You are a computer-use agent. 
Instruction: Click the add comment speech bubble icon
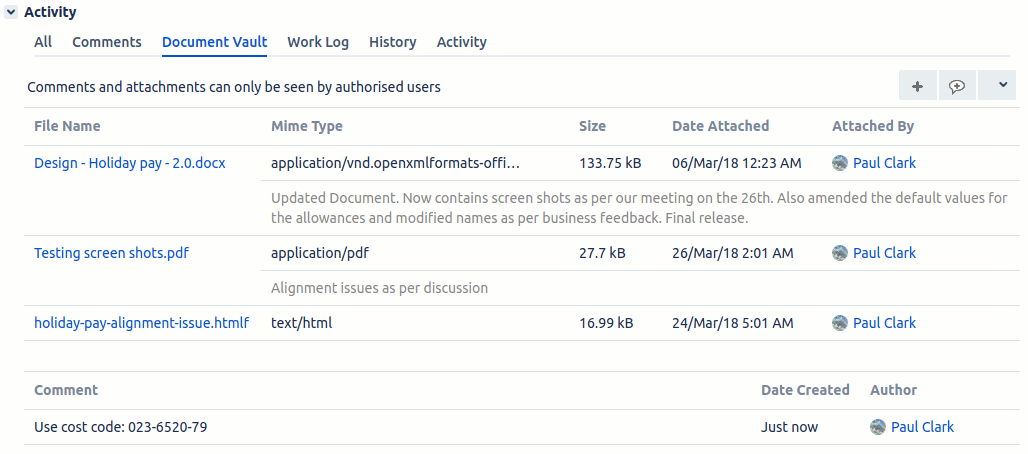[957, 86]
